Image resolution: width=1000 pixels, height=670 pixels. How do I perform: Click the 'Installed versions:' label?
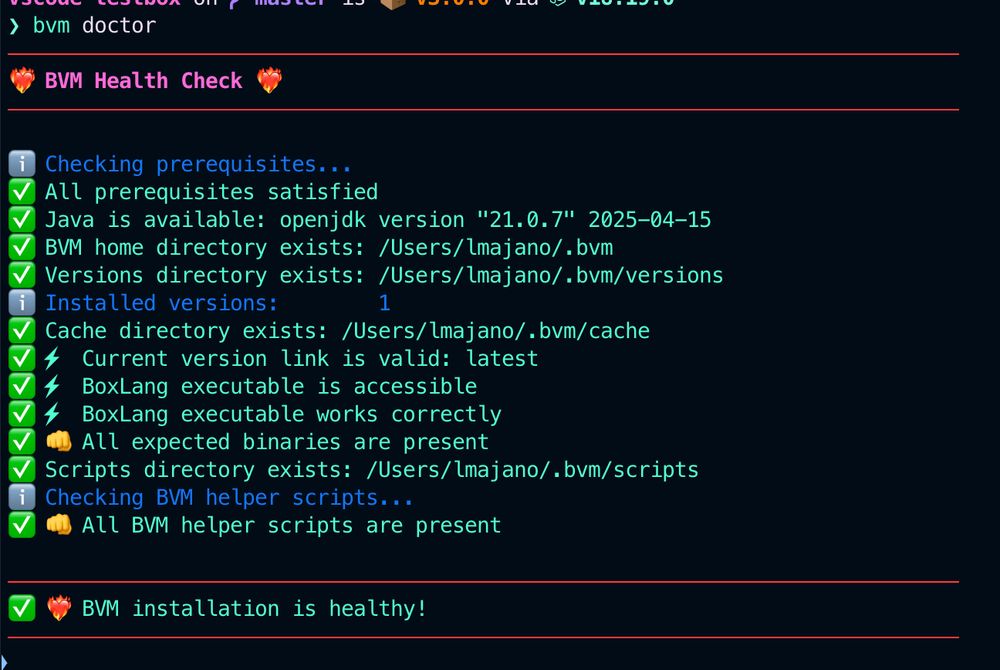click(x=161, y=303)
